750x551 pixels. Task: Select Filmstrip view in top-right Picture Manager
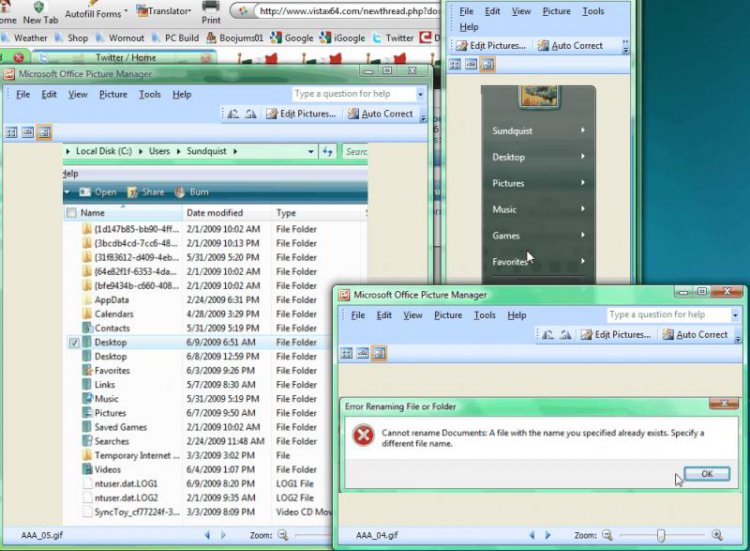coord(471,64)
